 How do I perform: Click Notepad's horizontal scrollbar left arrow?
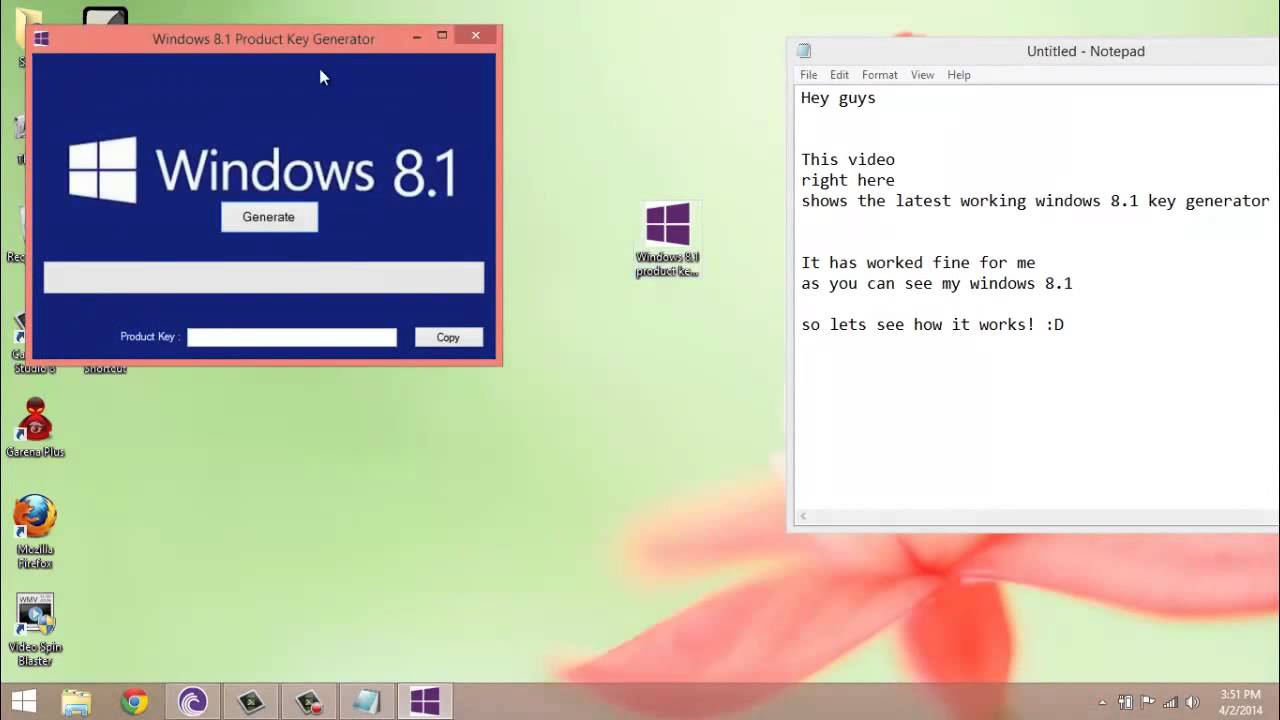pos(802,517)
